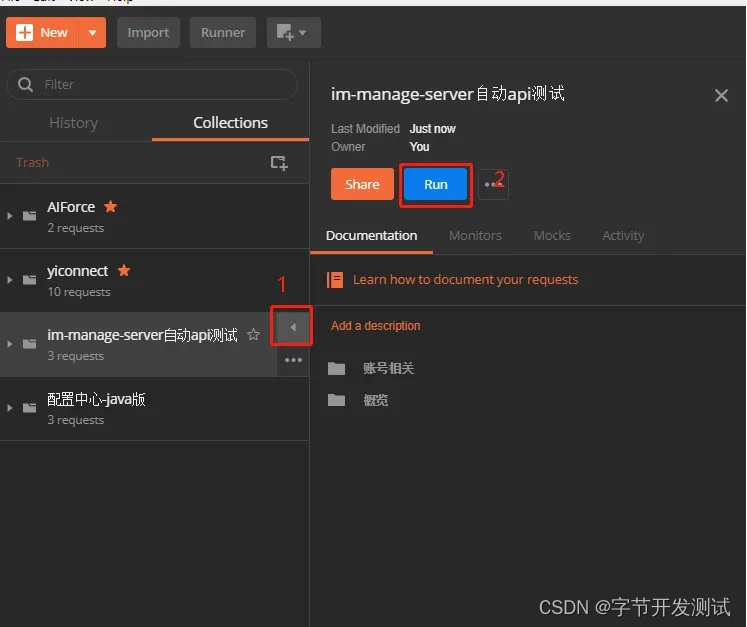Select the AIForce collection name

click(71, 207)
